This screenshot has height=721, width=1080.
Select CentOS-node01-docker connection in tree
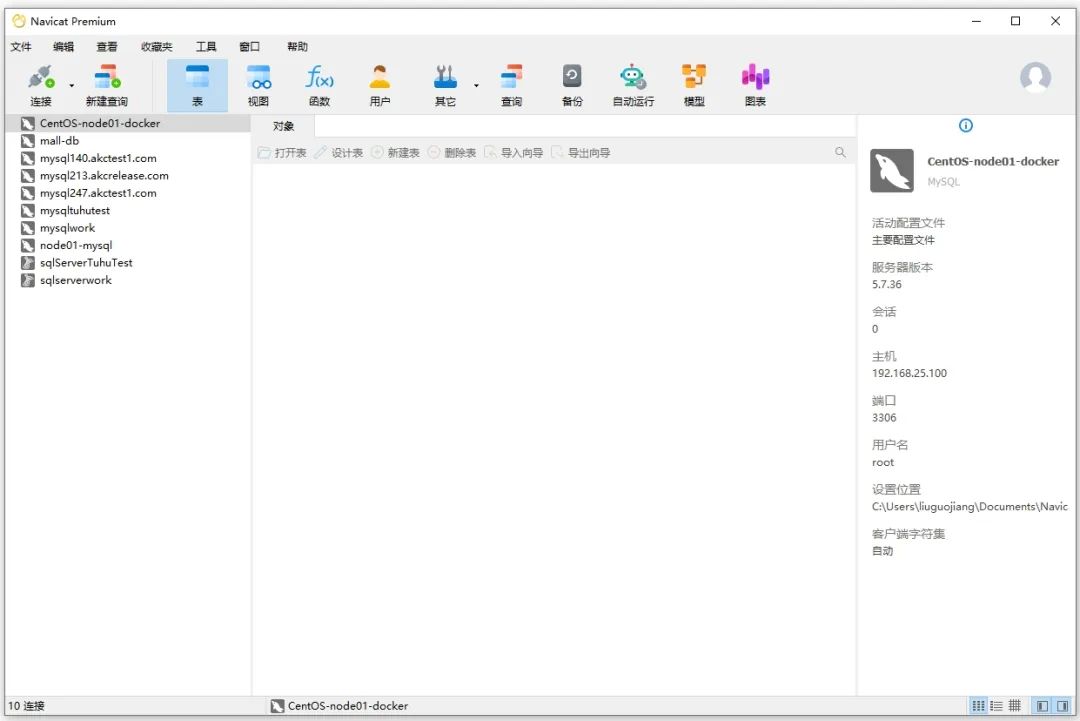pos(127,123)
